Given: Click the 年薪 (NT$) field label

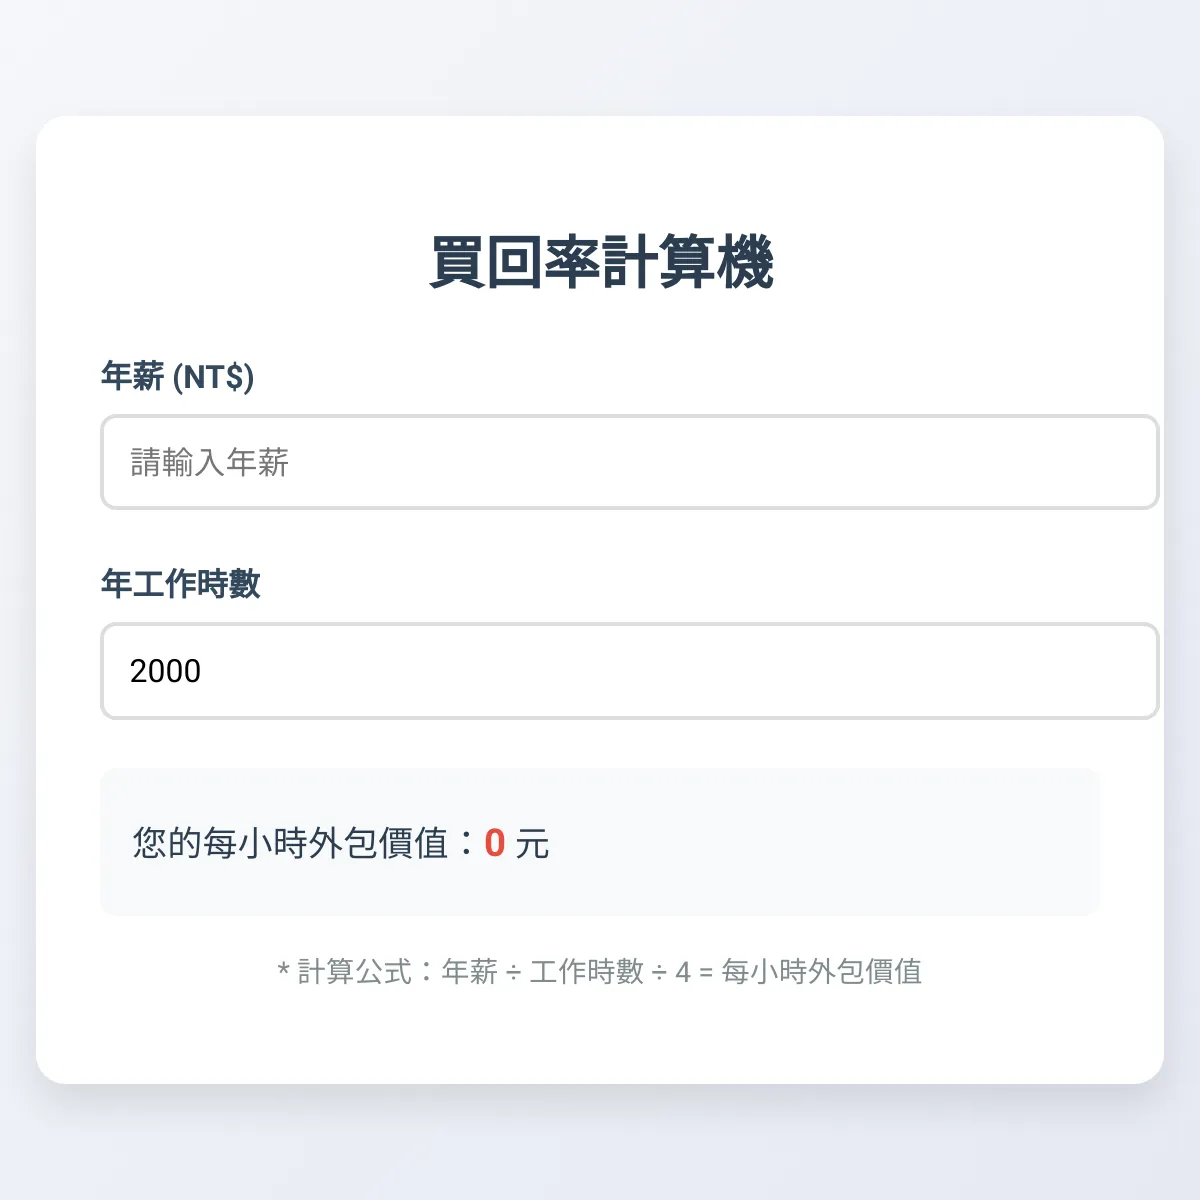Looking at the screenshot, I should point(179,377).
